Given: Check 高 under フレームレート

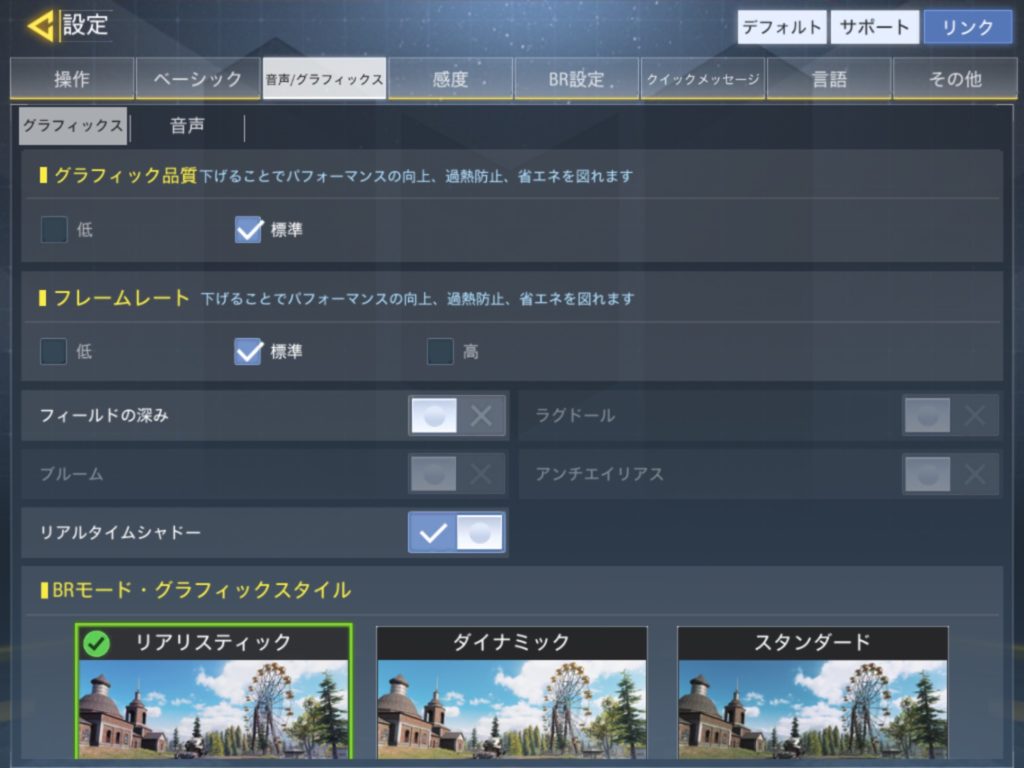Looking at the screenshot, I should click(440, 351).
